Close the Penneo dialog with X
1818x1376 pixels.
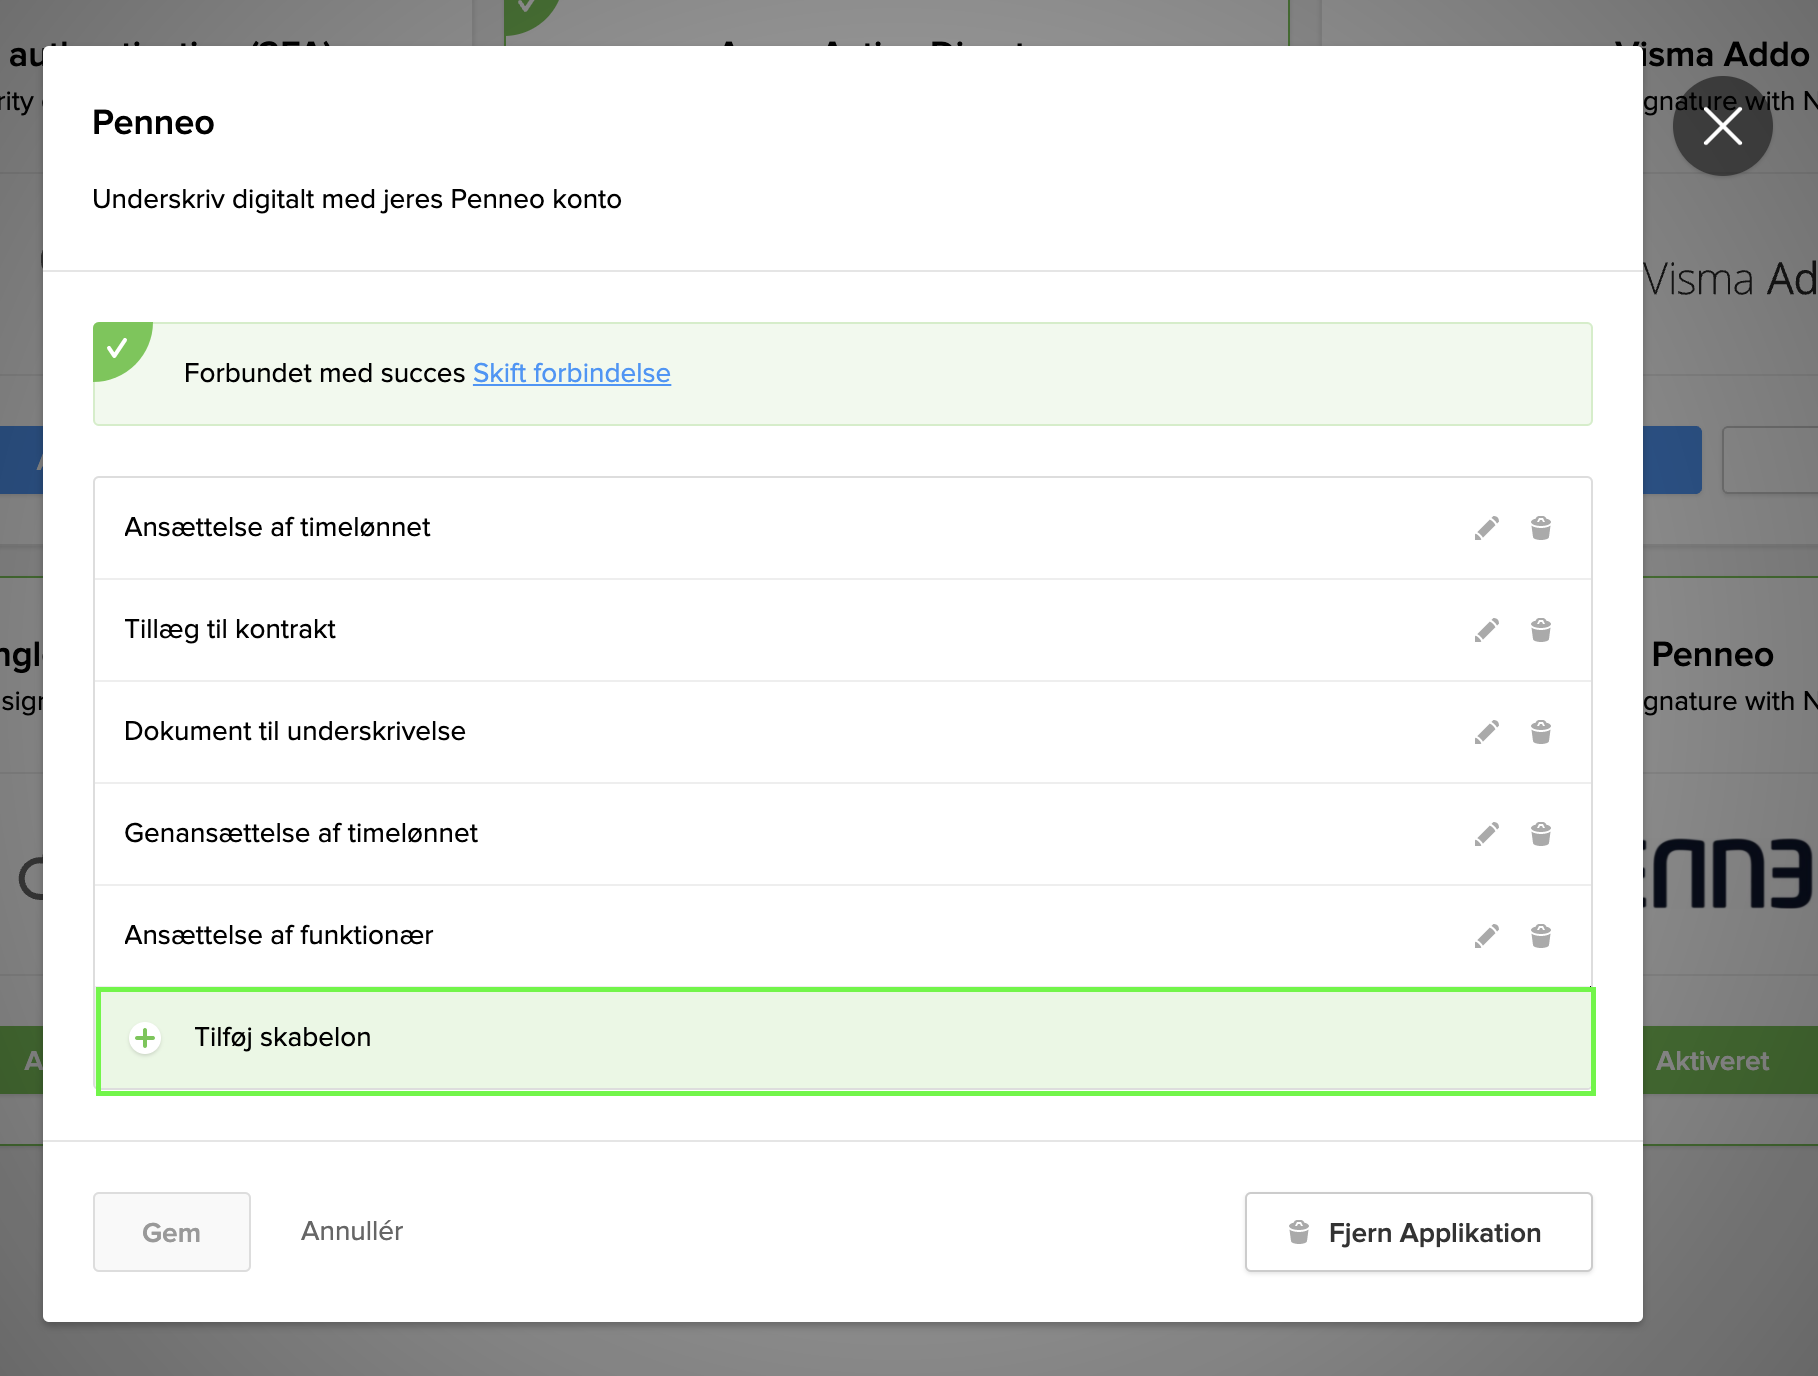coord(1722,127)
